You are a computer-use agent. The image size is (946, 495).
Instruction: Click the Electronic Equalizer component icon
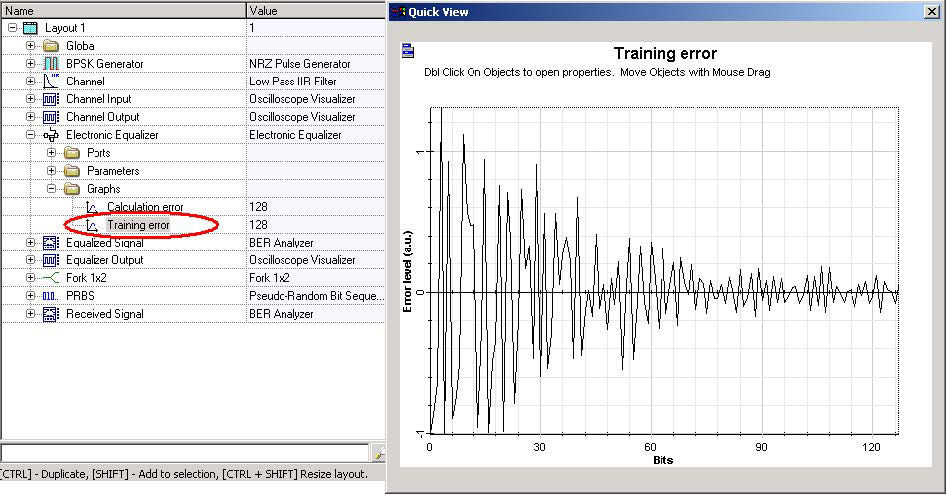pyautogui.click(x=51, y=135)
